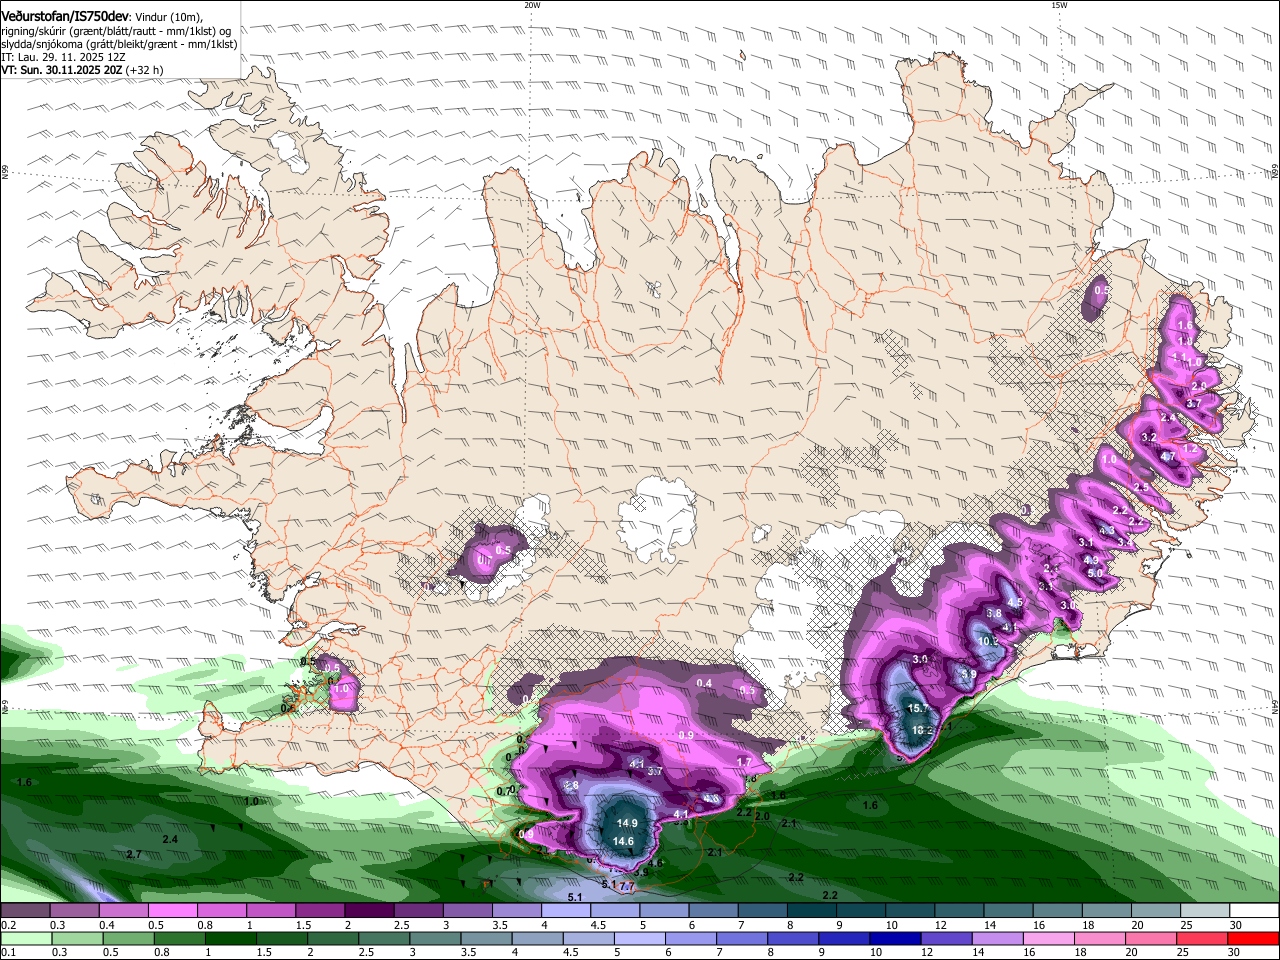The height and width of the screenshot is (960, 1280).
Task: Click the 3.2 value on the map
Action: pyautogui.click(x=1149, y=438)
